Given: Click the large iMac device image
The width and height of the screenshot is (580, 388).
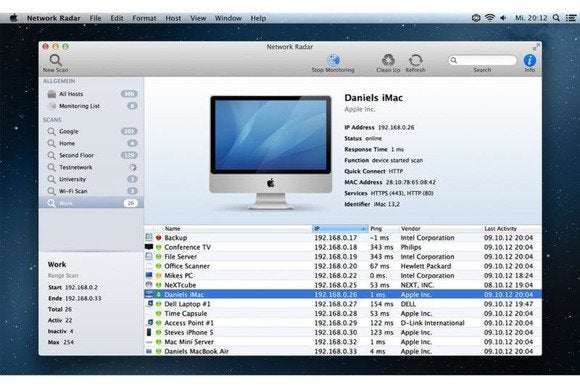Looking at the screenshot, I should [x=271, y=152].
